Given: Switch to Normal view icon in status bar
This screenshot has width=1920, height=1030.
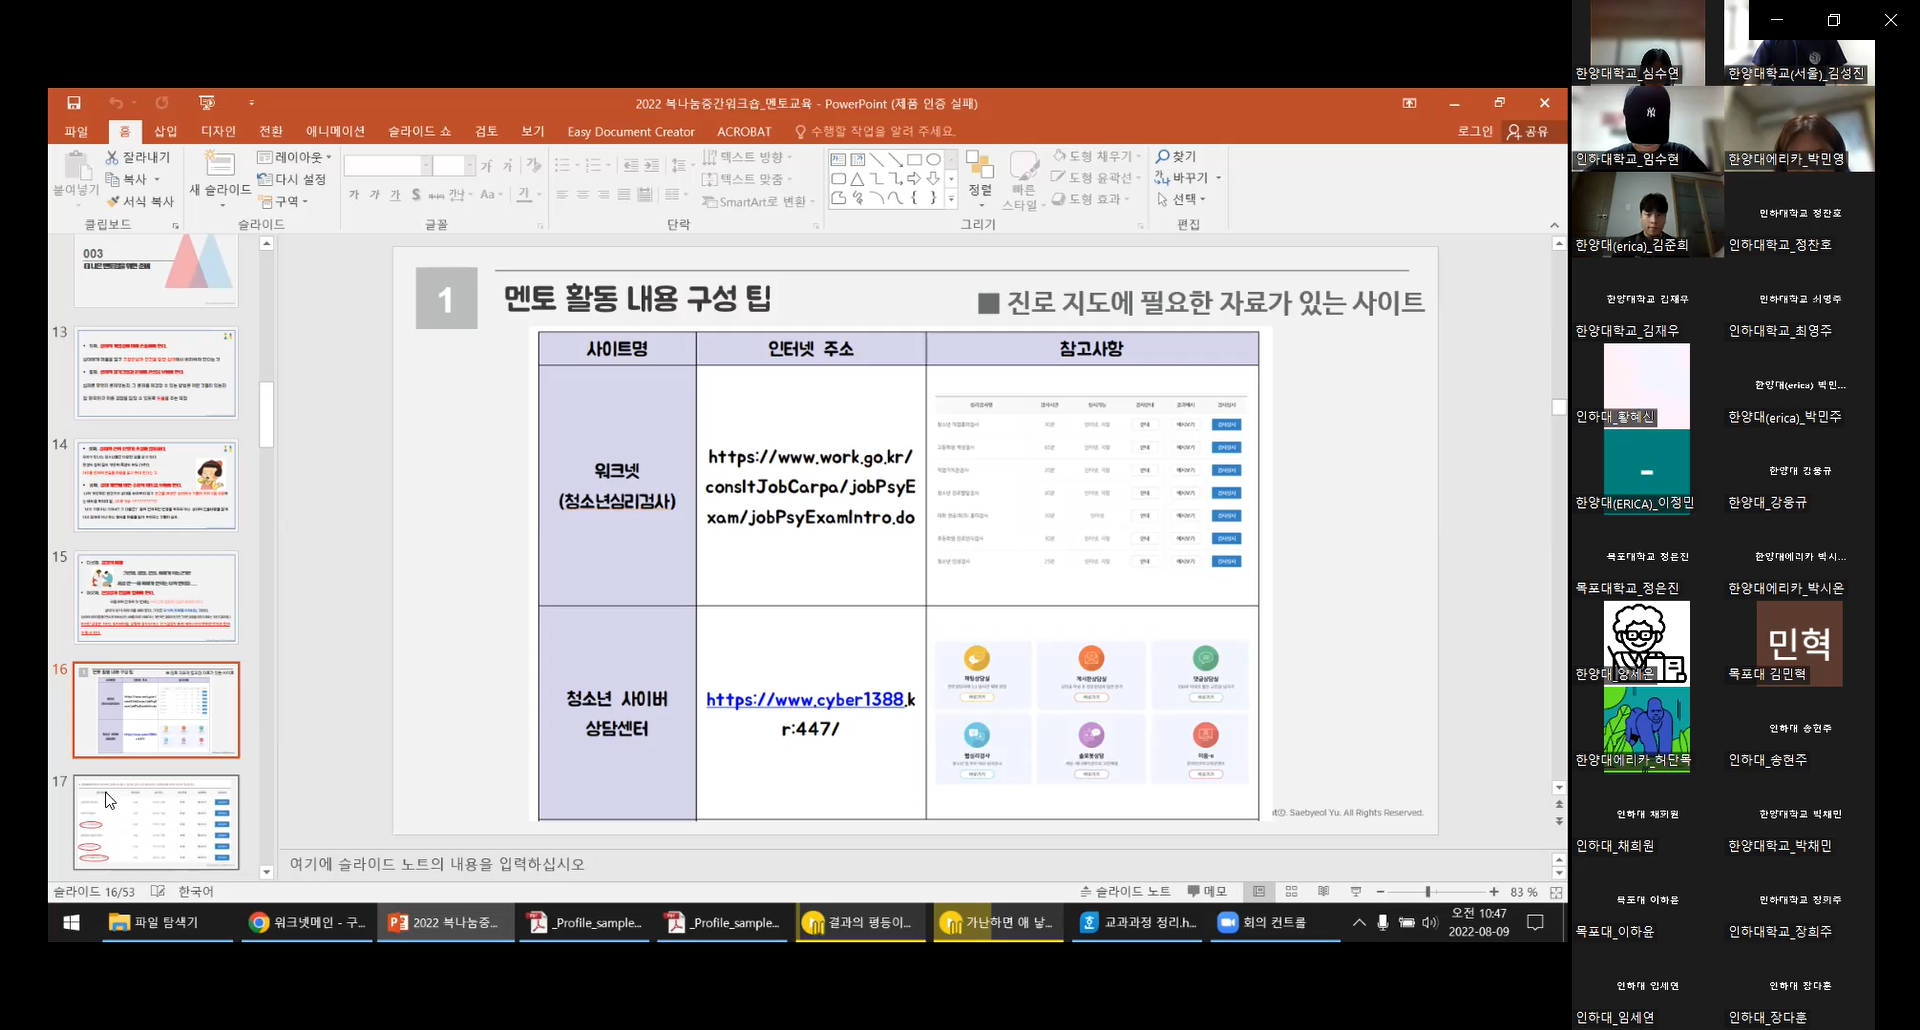Looking at the screenshot, I should point(1259,892).
